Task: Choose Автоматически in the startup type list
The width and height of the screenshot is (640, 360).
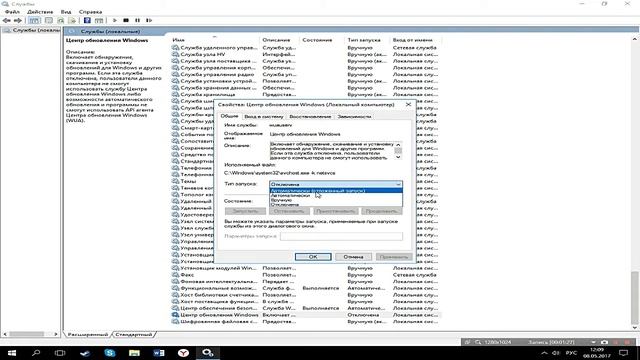Action: pos(336,196)
